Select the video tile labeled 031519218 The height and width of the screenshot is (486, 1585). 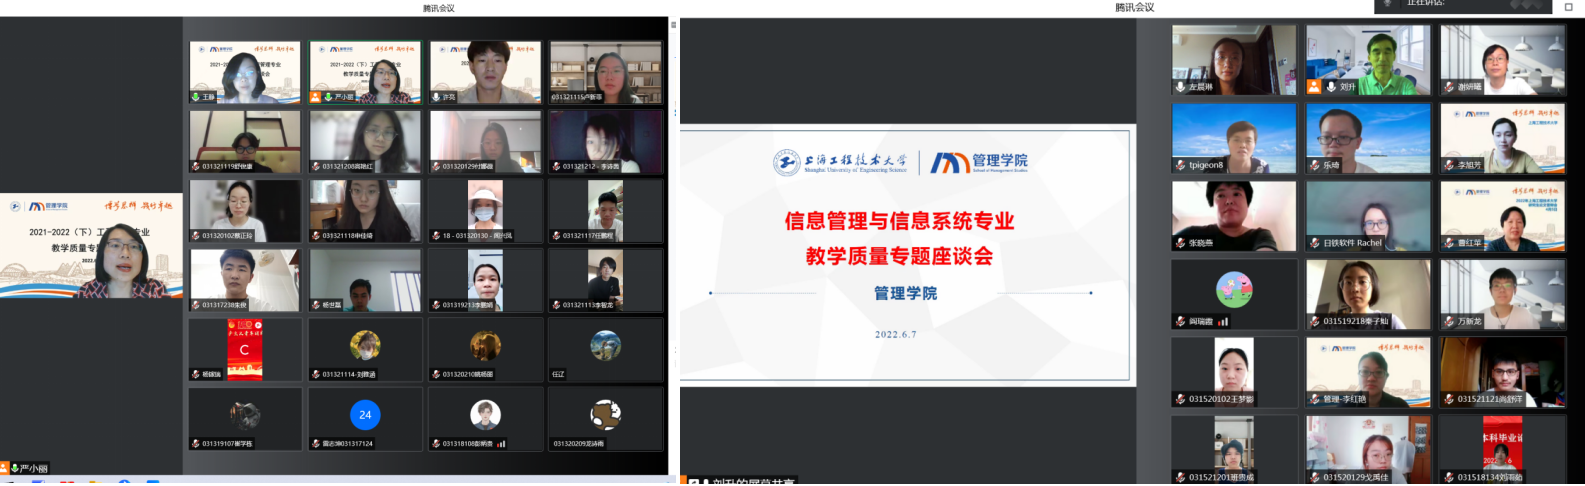(1368, 295)
